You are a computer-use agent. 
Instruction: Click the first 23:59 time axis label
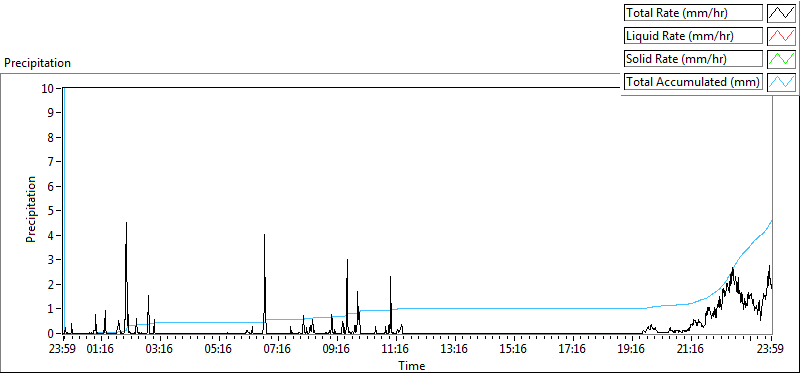(x=64, y=350)
